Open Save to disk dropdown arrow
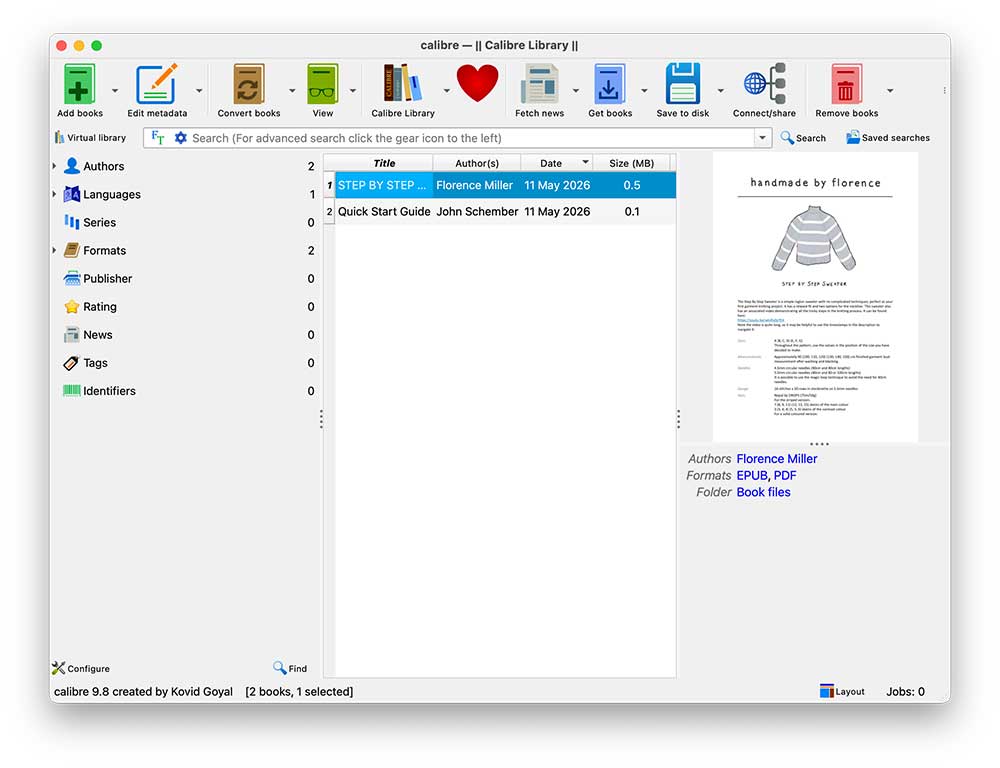This screenshot has width=1000, height=768. pos(721,91)
